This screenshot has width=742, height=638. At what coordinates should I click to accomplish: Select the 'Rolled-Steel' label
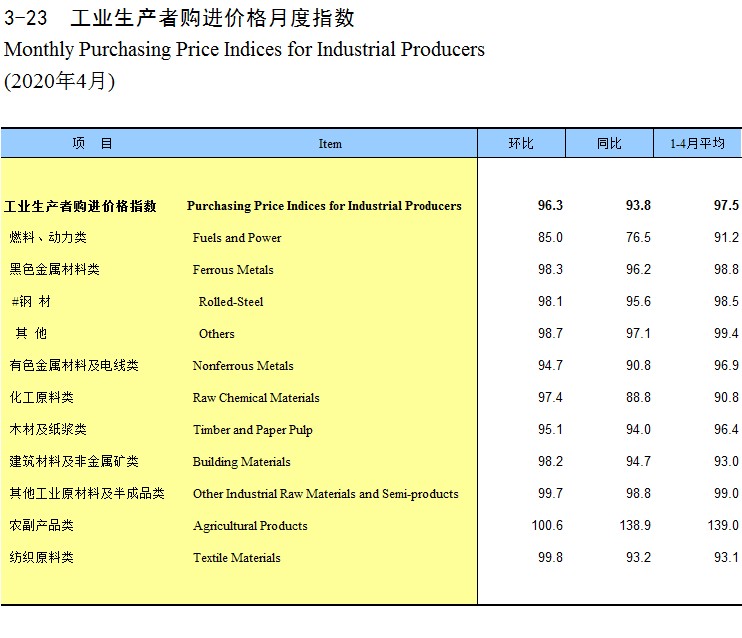click(x=231, y=302)
